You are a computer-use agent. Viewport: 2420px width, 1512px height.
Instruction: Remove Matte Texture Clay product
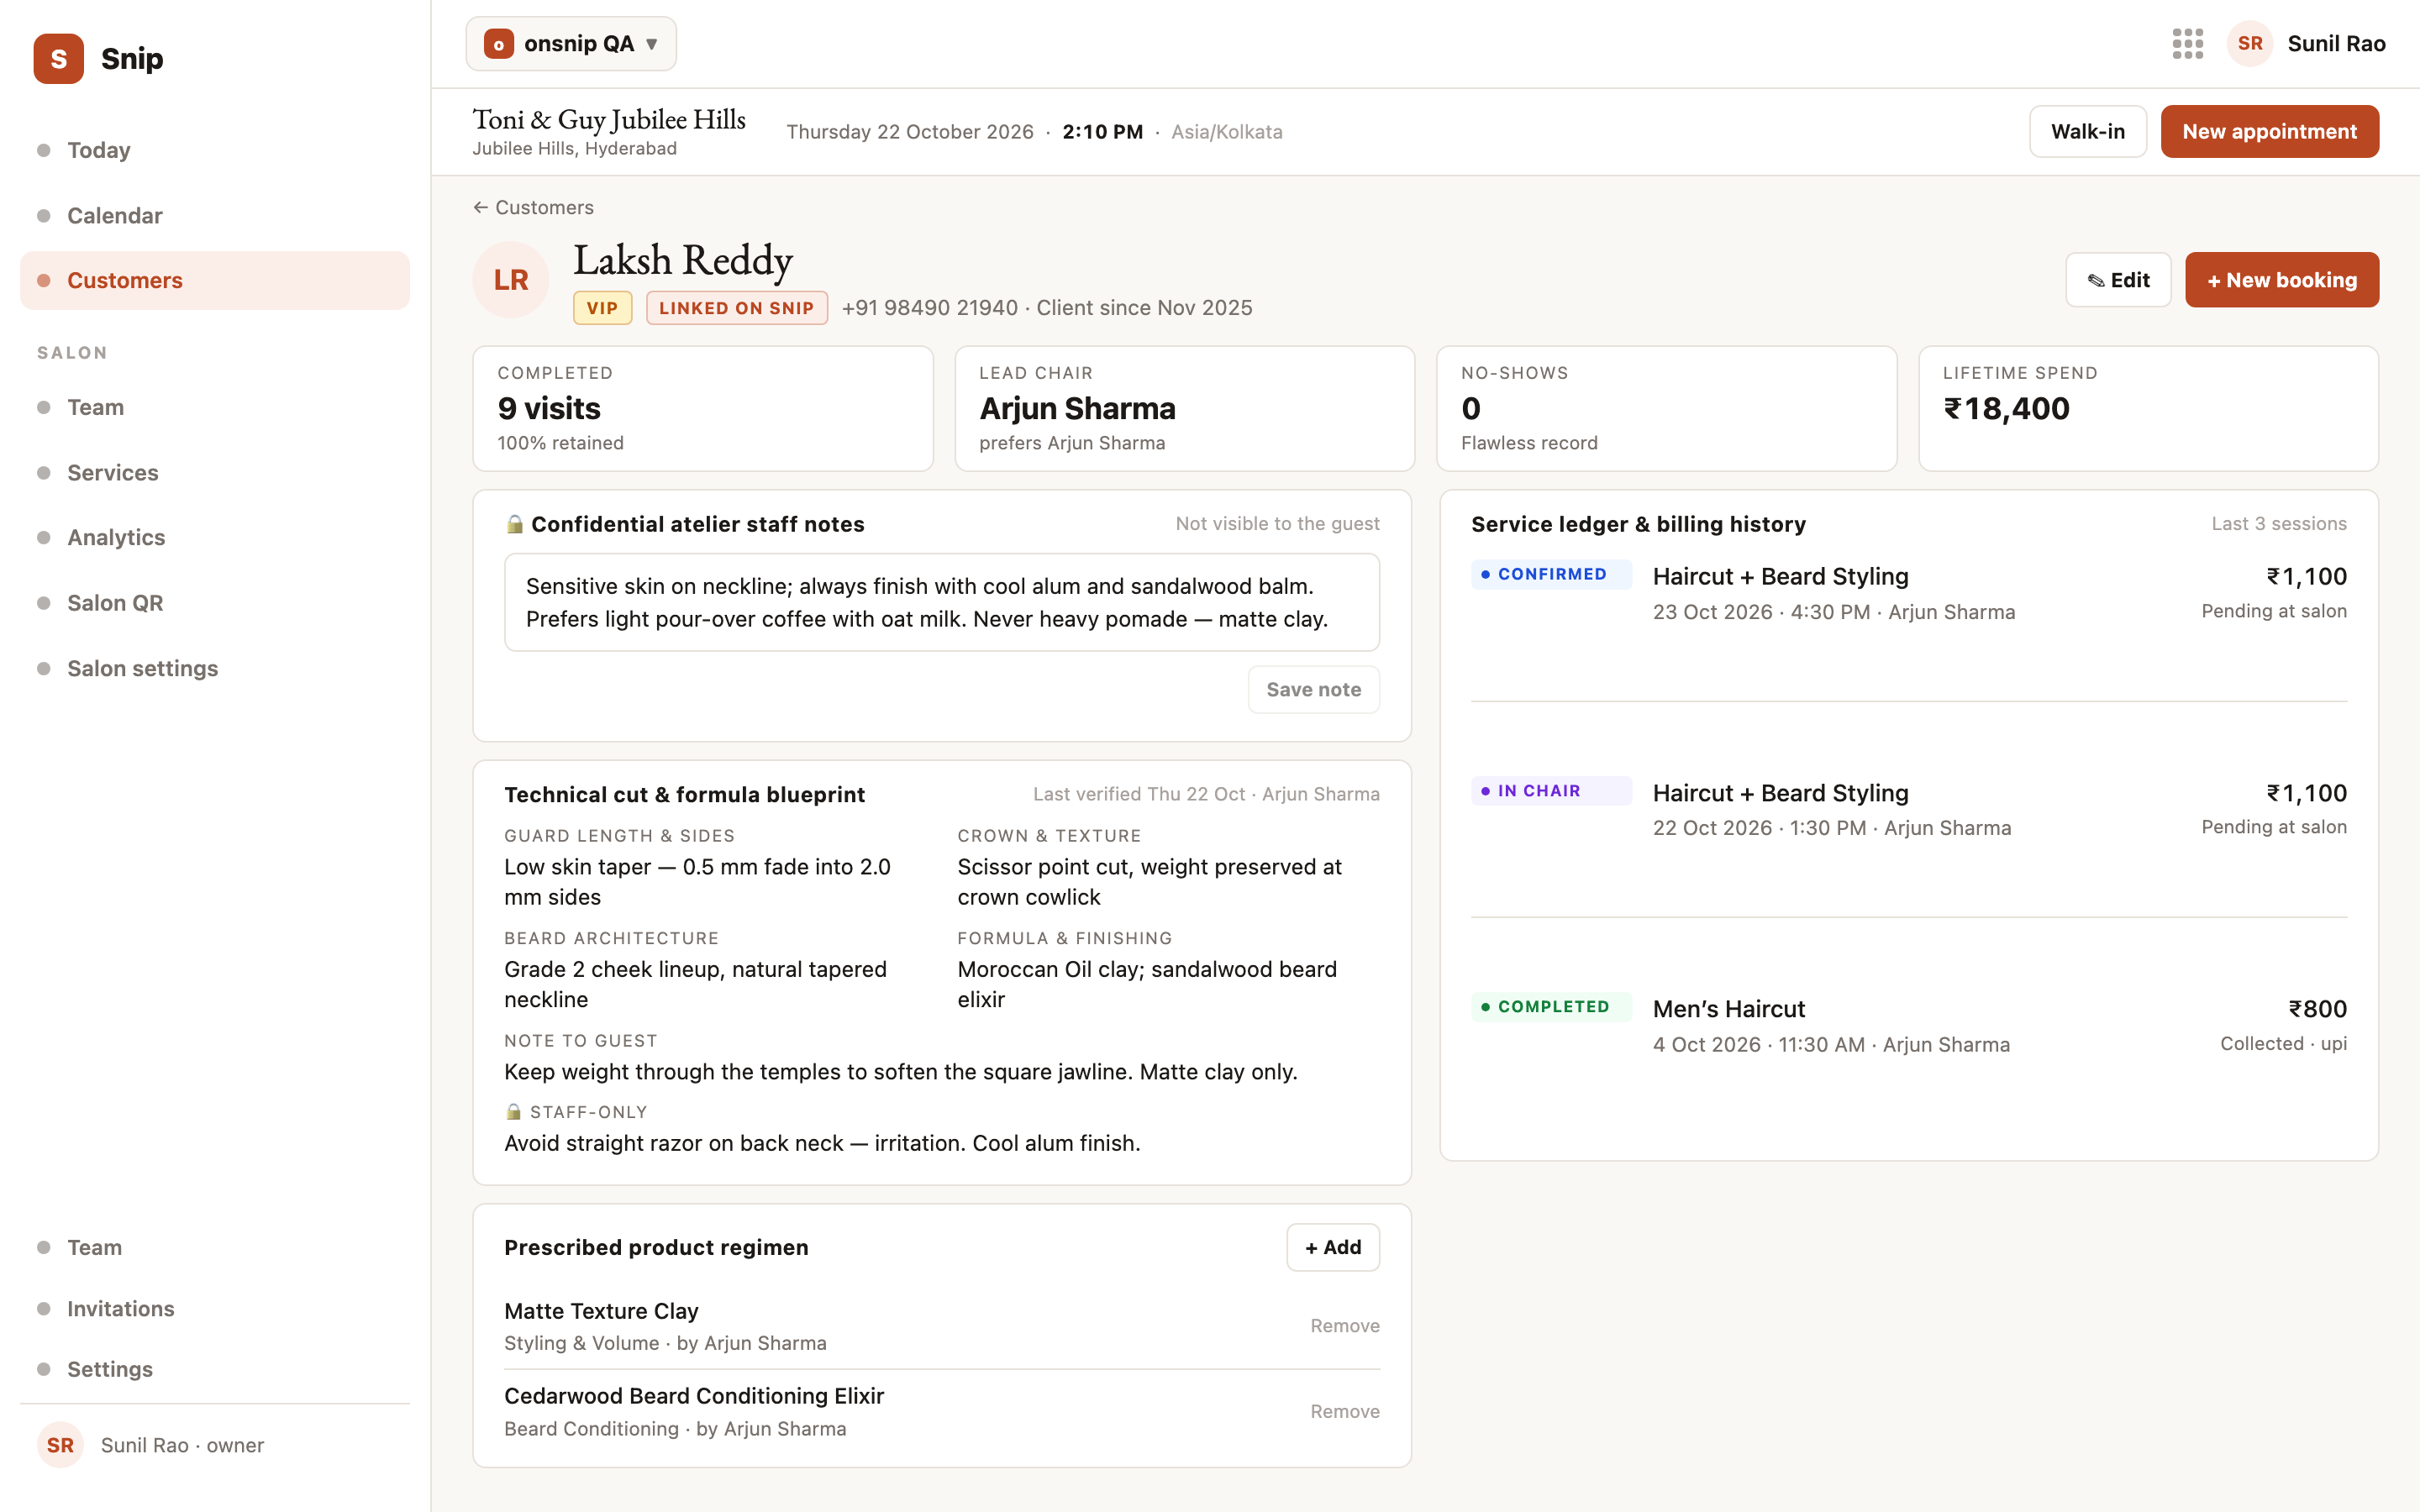click(1344, 1326)
